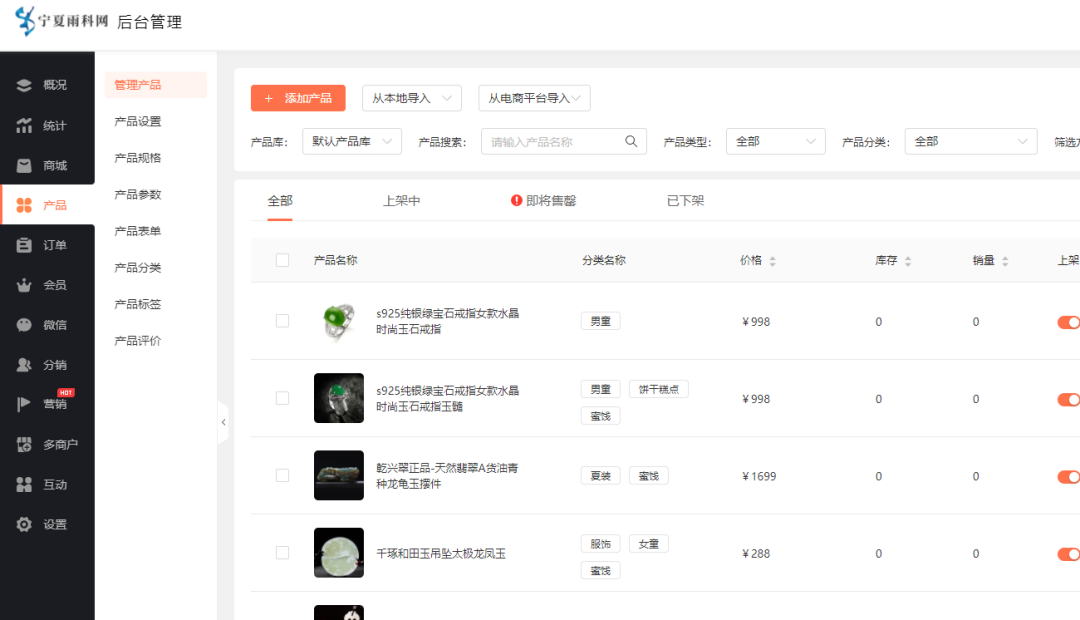1080x620 pixels.
Task: Select 产品标签 in the submenu
Action: [x=138, y=304]
